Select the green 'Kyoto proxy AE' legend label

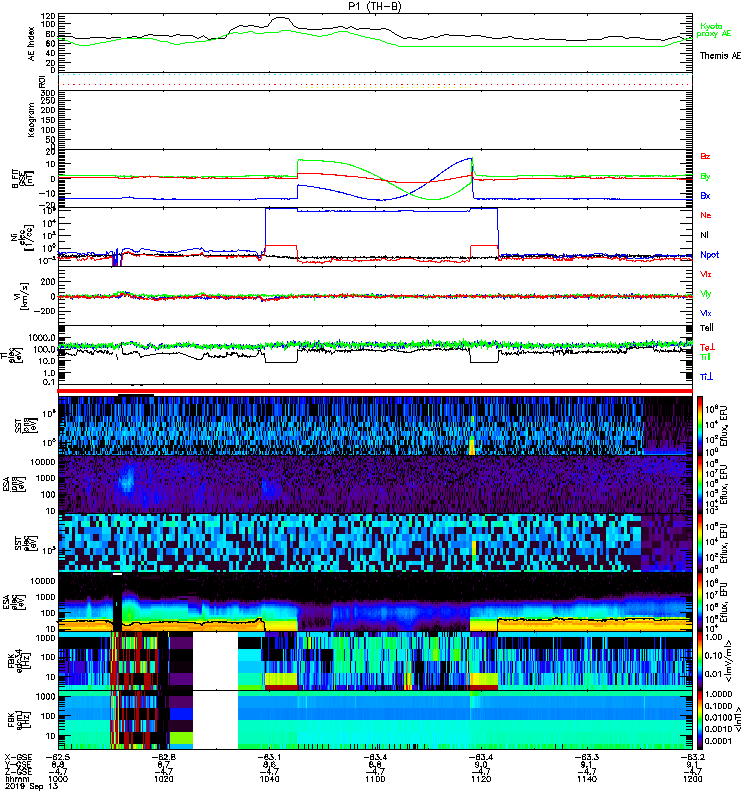pyautogui.click(x=713, y=30)
